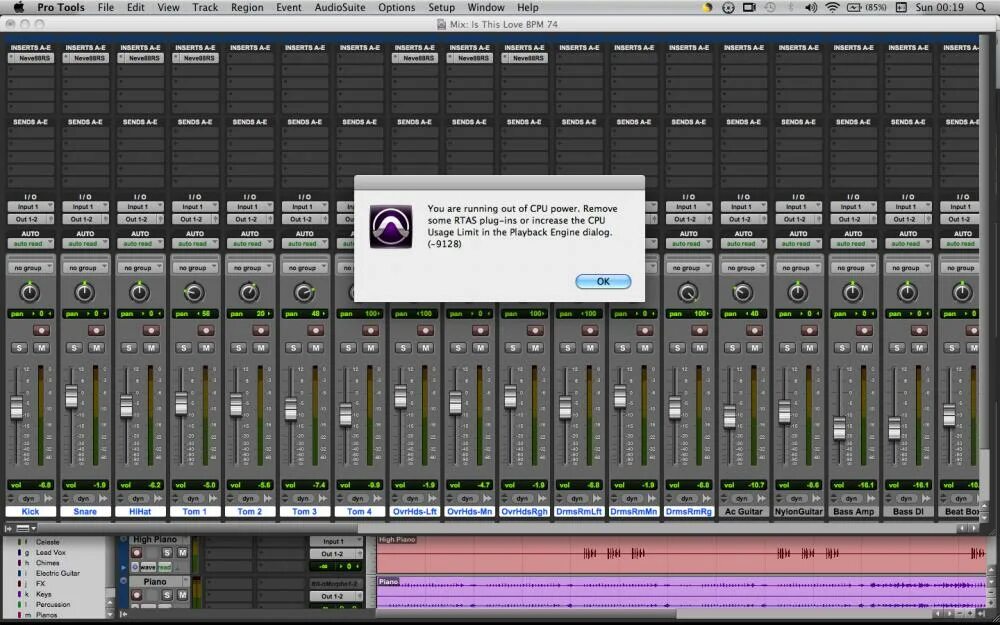The image size is (1000, 625).
Task: Arm record on the Snare track
Action: pyautogui.click(x=96, y=330)
